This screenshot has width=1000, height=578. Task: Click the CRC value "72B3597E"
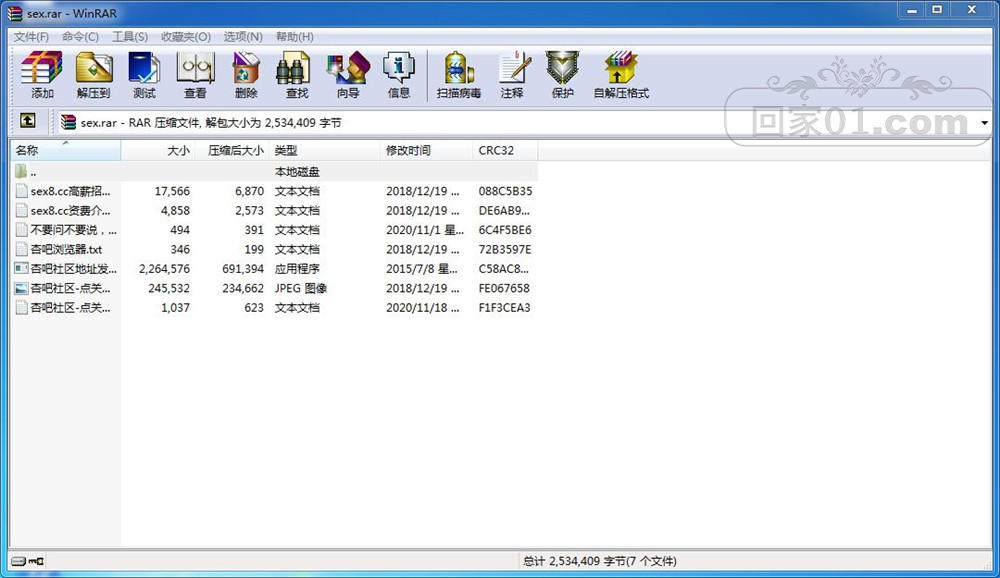tap(505, 249)
